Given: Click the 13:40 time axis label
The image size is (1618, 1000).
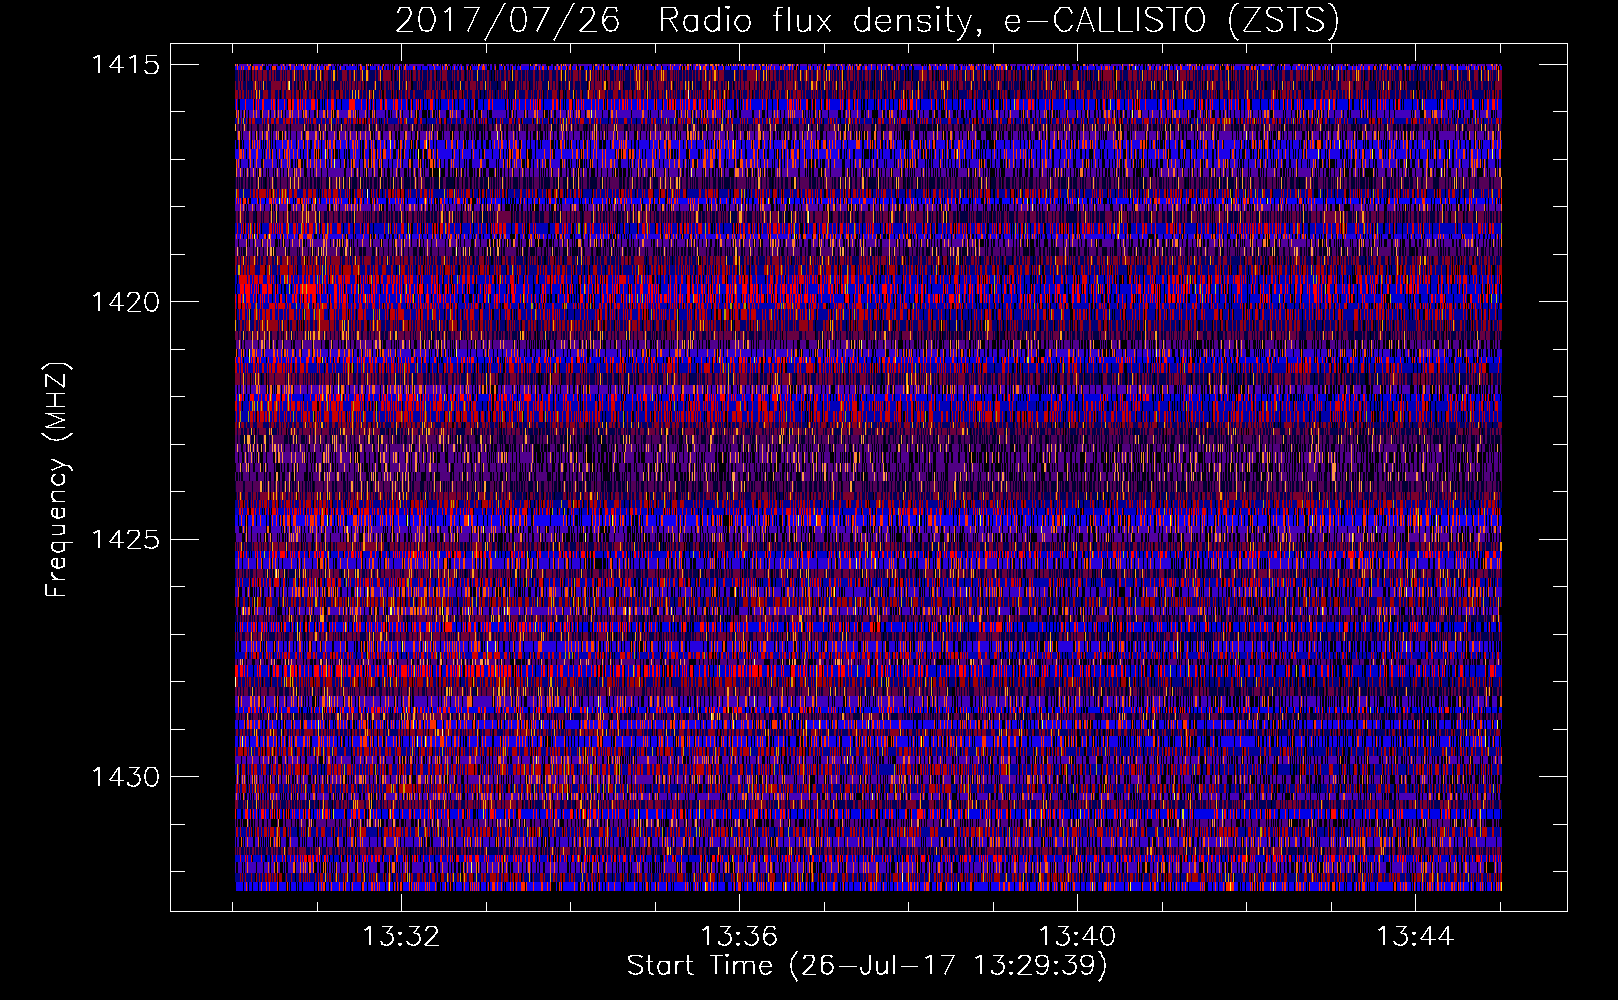Looking at the screenshot, I should [x=1078, y=937].
